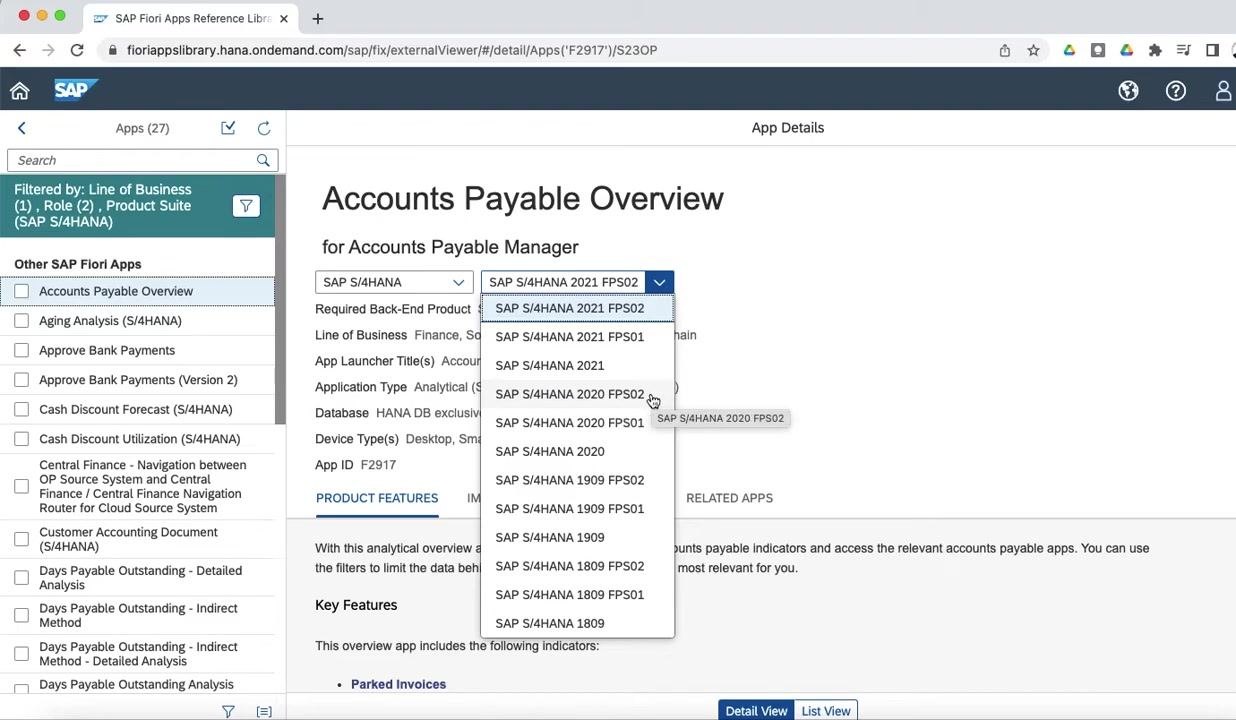Image resolution: width=1236 pixels, height=720 pixels.
Task: Select SAP S/4HANA 1809 FPS02 option
Action: [578, 566]
